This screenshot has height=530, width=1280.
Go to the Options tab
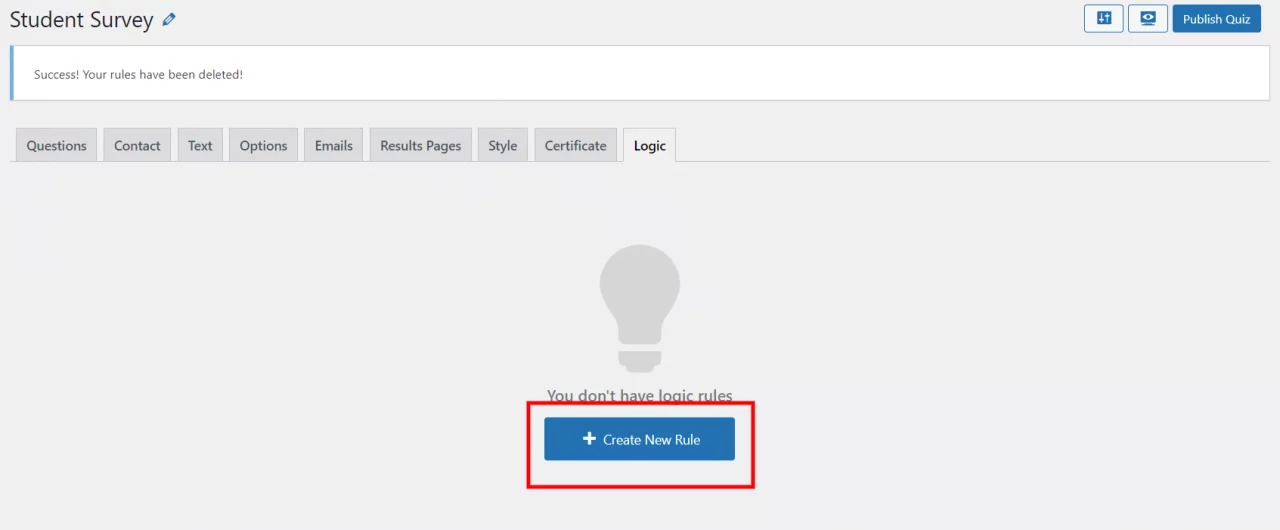[x=263, y=145]
